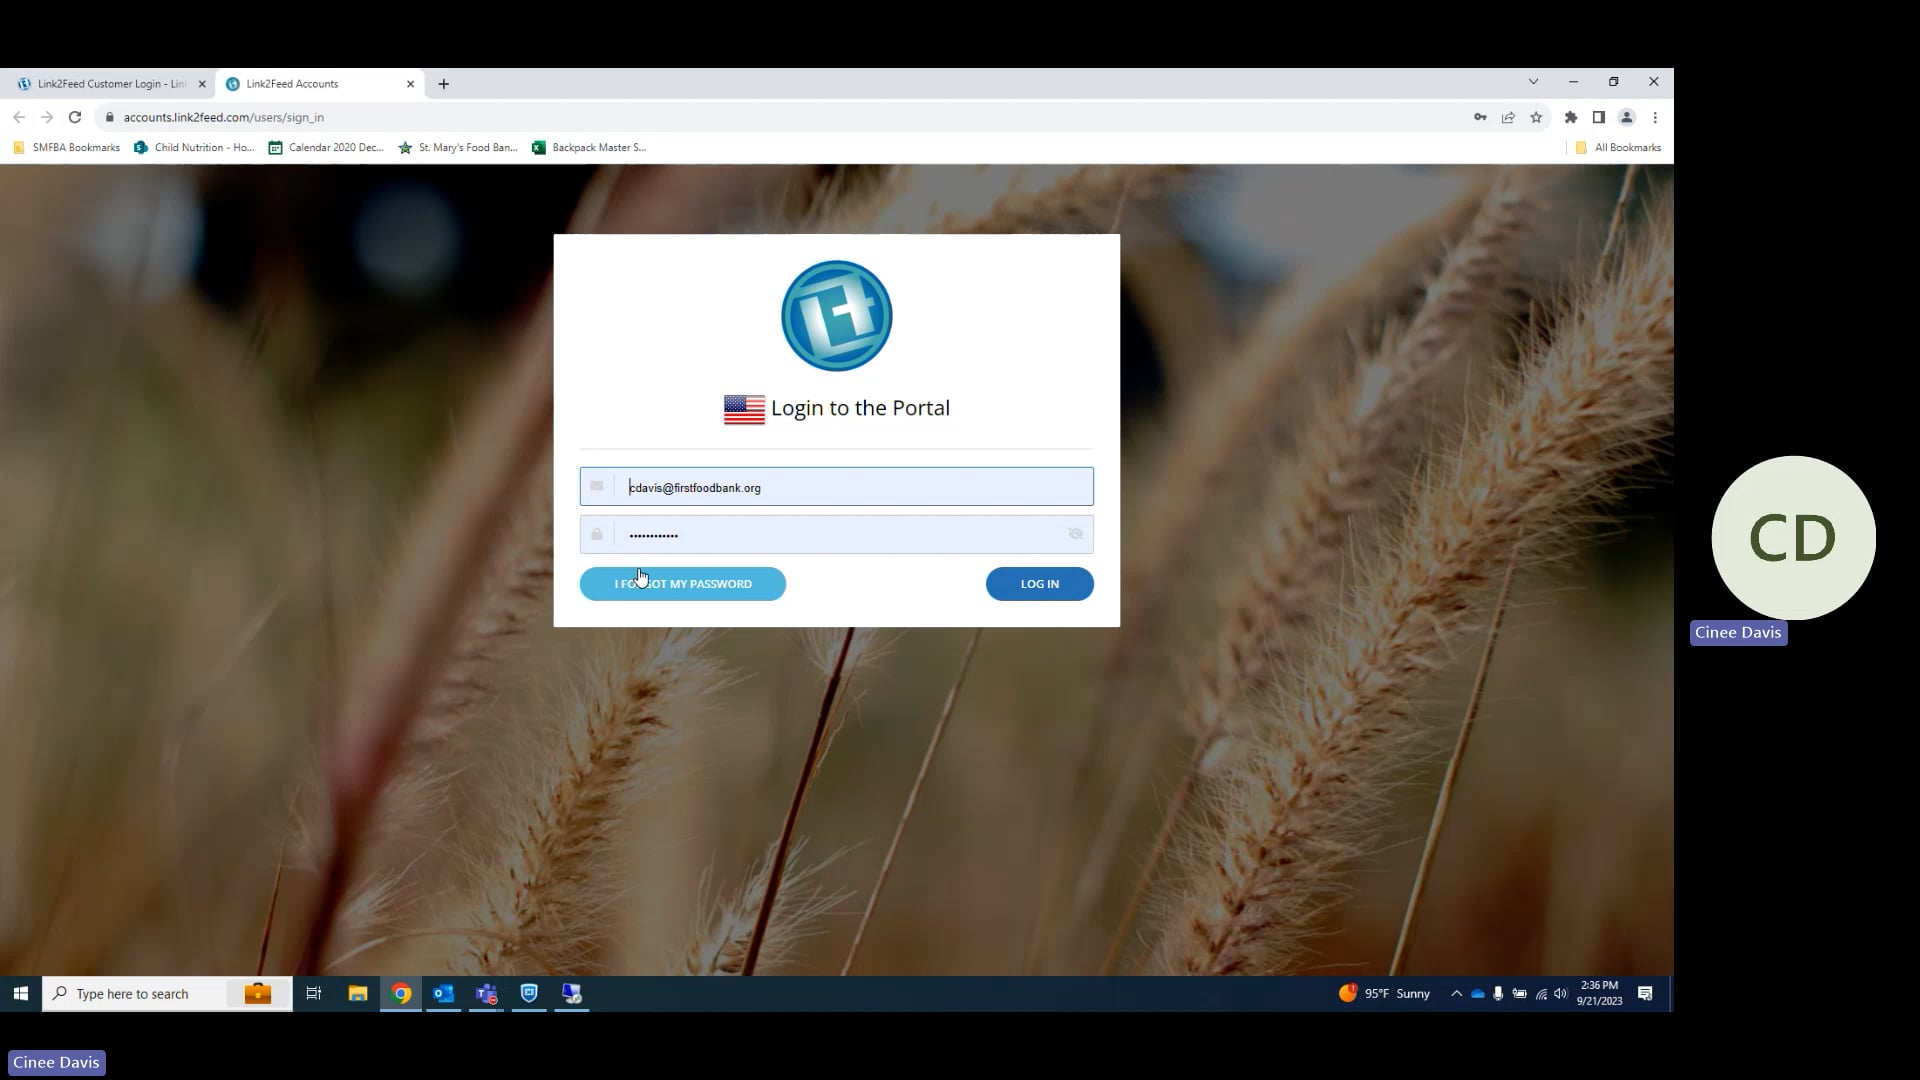Show hidden system tray icons
Screen dimensions: 1920x1080
tap(1456, 993)
